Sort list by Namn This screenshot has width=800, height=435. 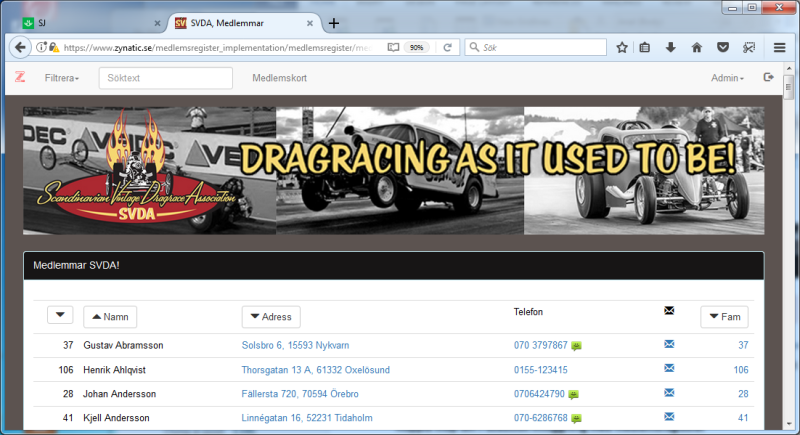click(x=110, y=317)
